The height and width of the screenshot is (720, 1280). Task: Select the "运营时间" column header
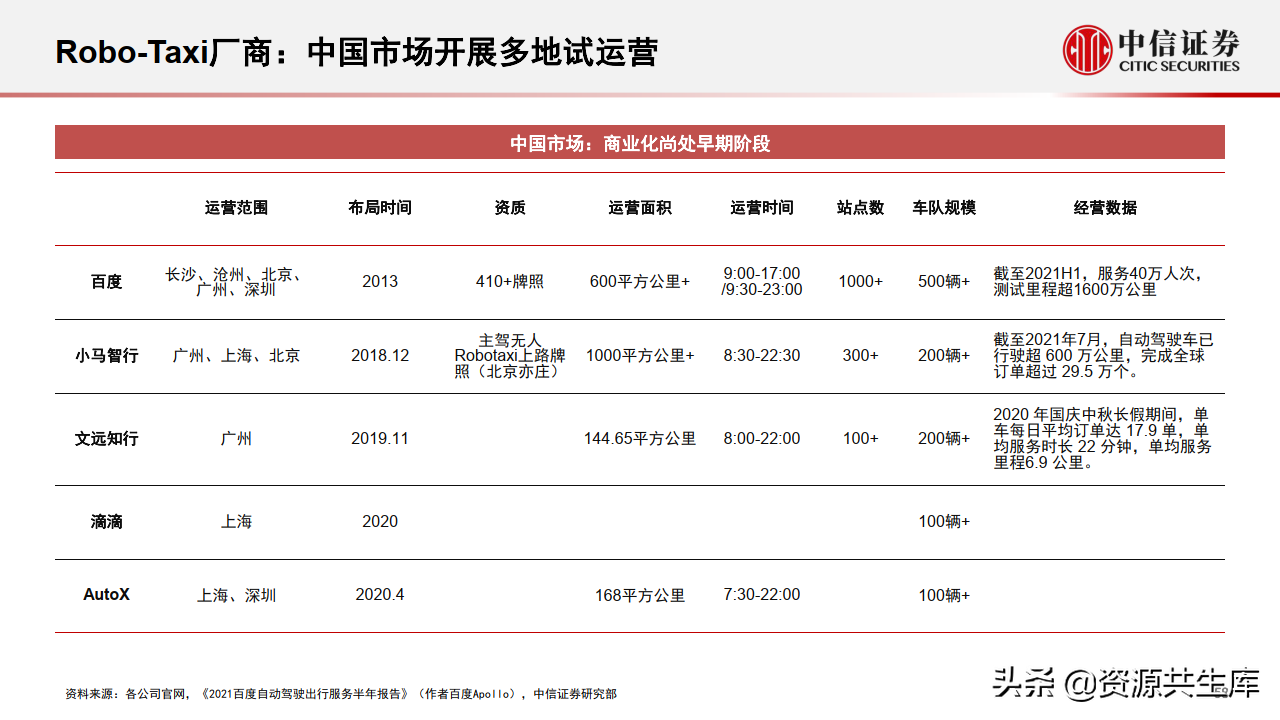pyautogui.click(x=762, y=208)
